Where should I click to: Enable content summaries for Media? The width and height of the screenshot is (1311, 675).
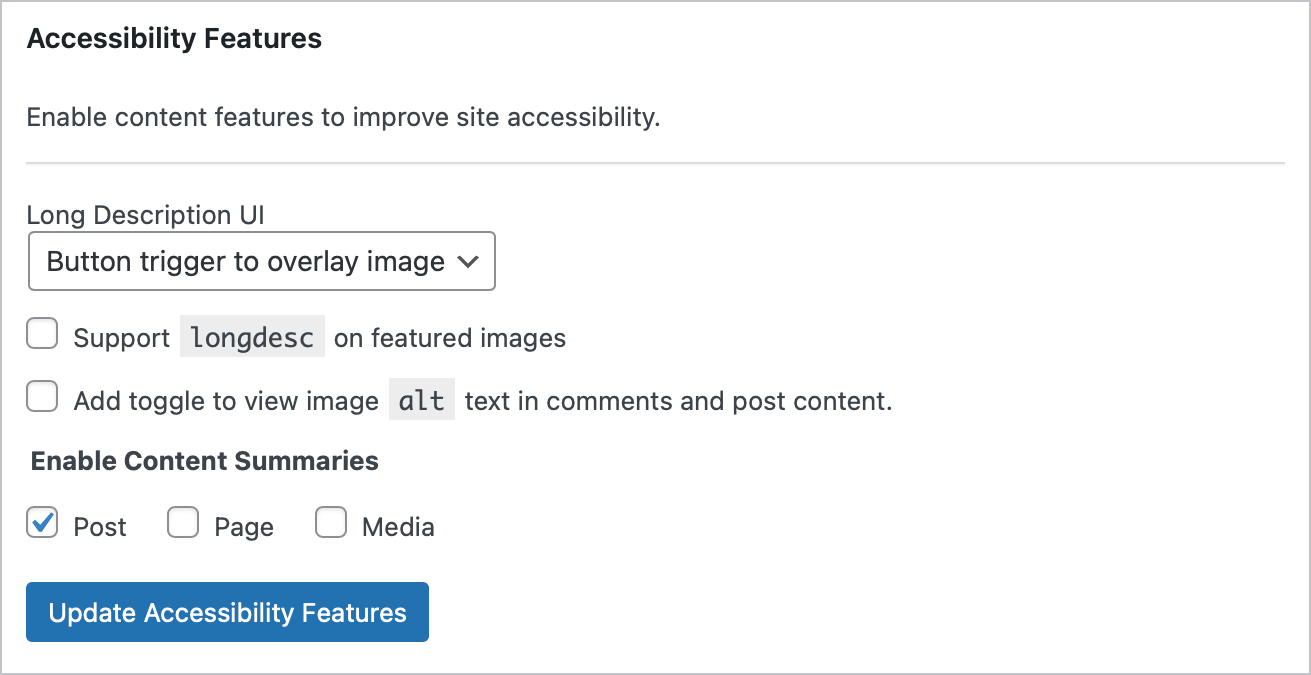331,523
